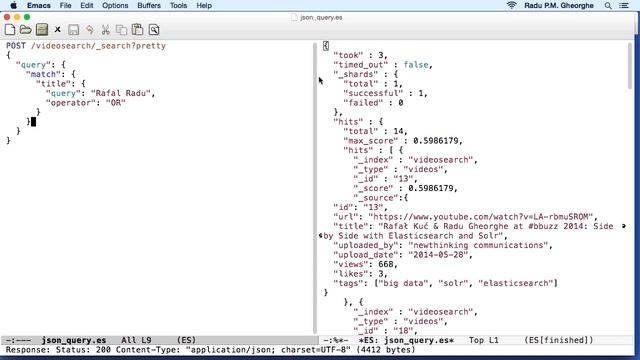Click the Wi-Fi status icon
This screenshot has width=640, height=360.
[x=511, y=5]
